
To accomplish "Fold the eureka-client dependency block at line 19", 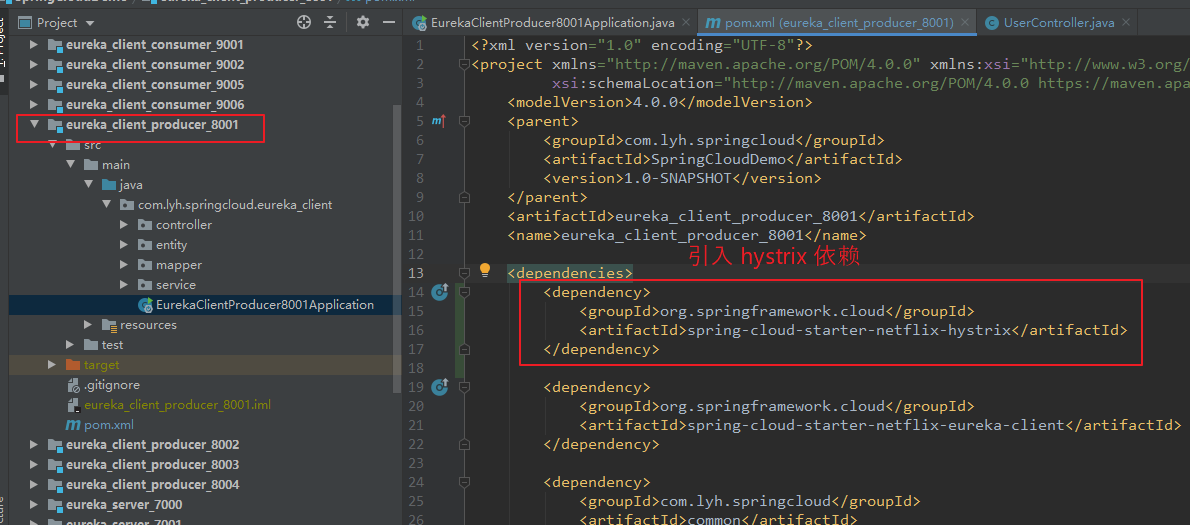I will tap(464, 387).
